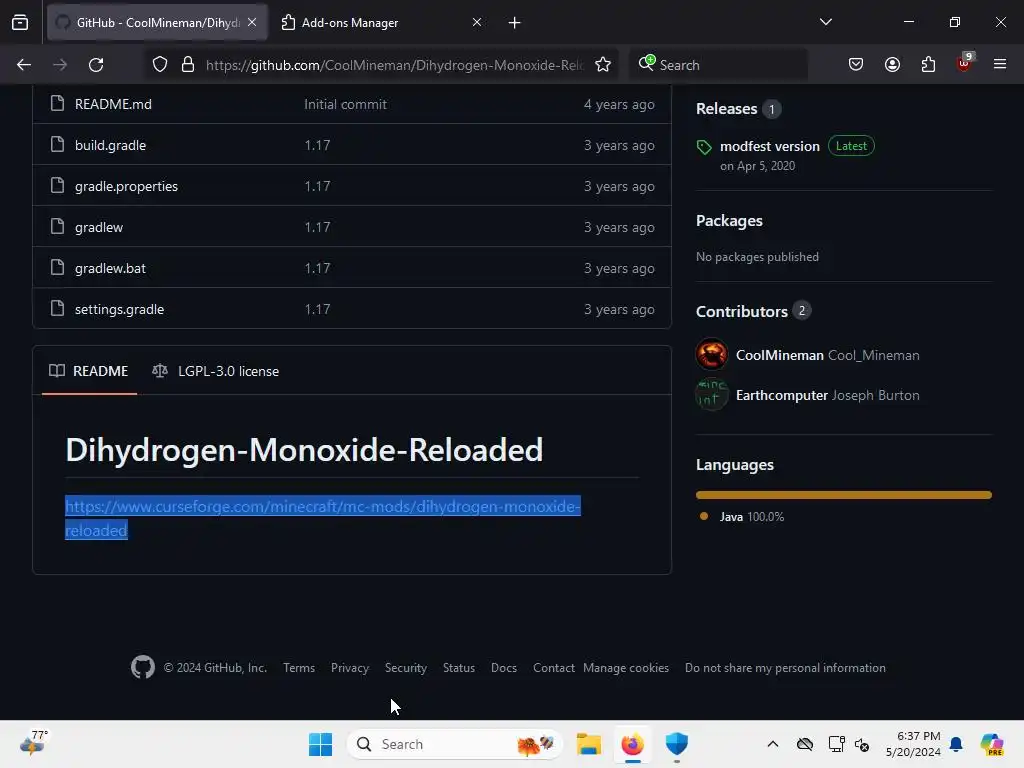Open build.gradle file
The height and width of the screenshot is (768, 1024).
point(110,146)
